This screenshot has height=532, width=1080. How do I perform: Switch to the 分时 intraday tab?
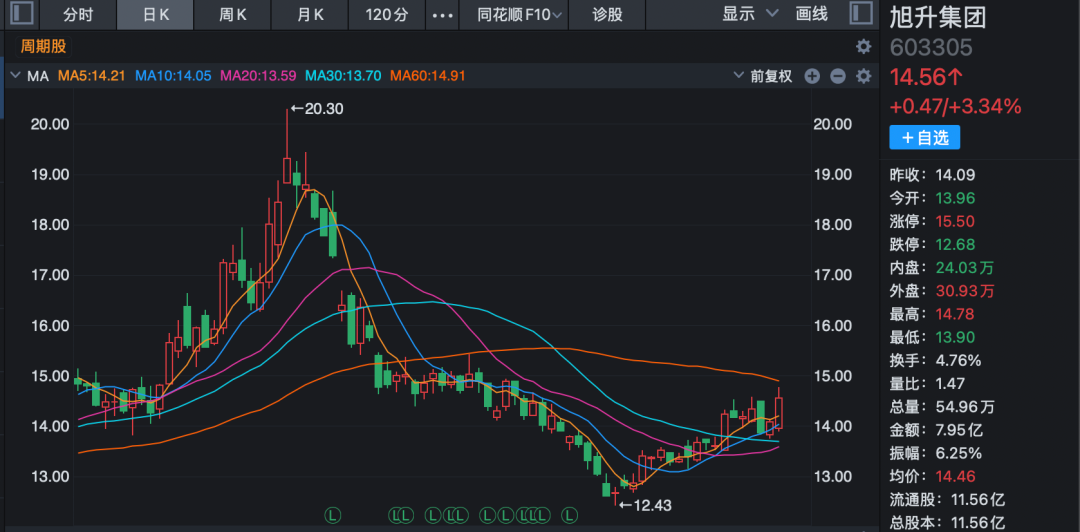[x=77, y=15]
